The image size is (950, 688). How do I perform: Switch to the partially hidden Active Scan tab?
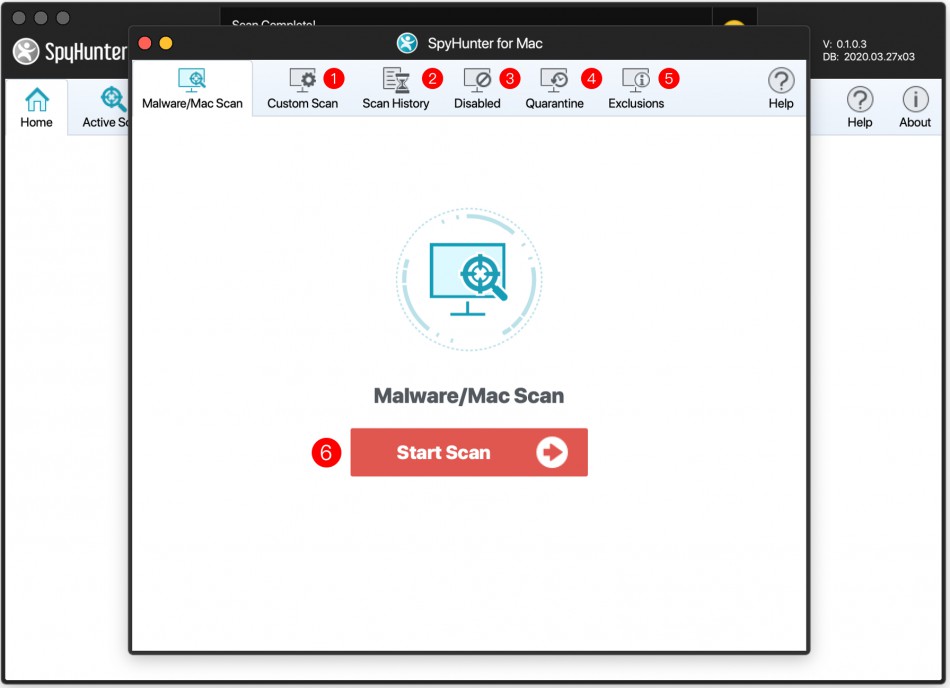[x=106, y=107]
